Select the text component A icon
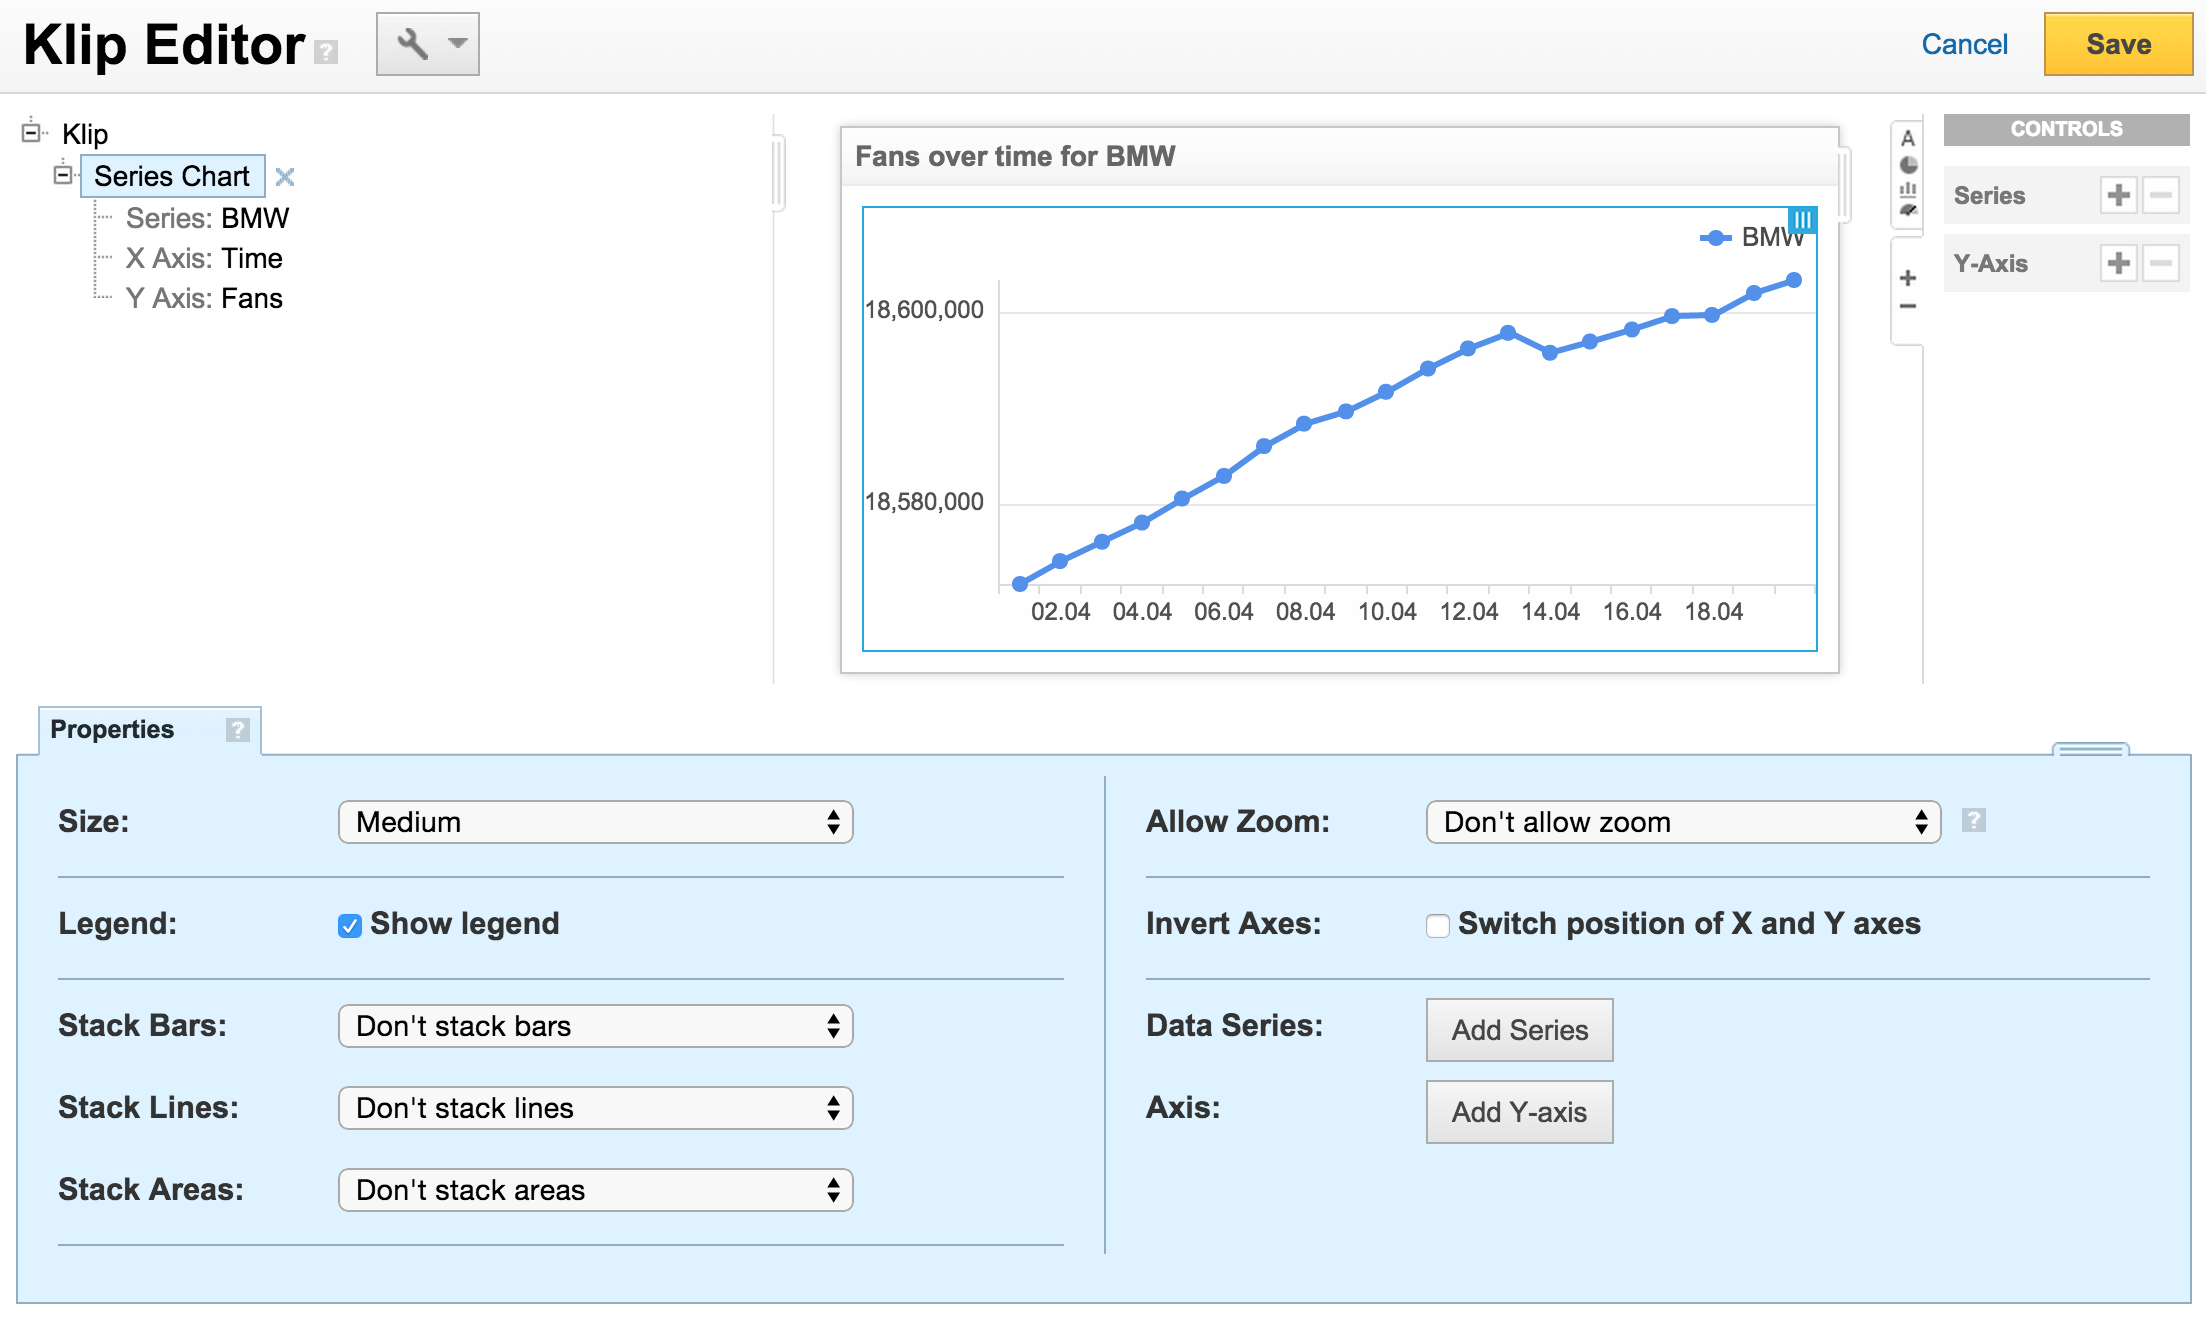 point(1908,138)
